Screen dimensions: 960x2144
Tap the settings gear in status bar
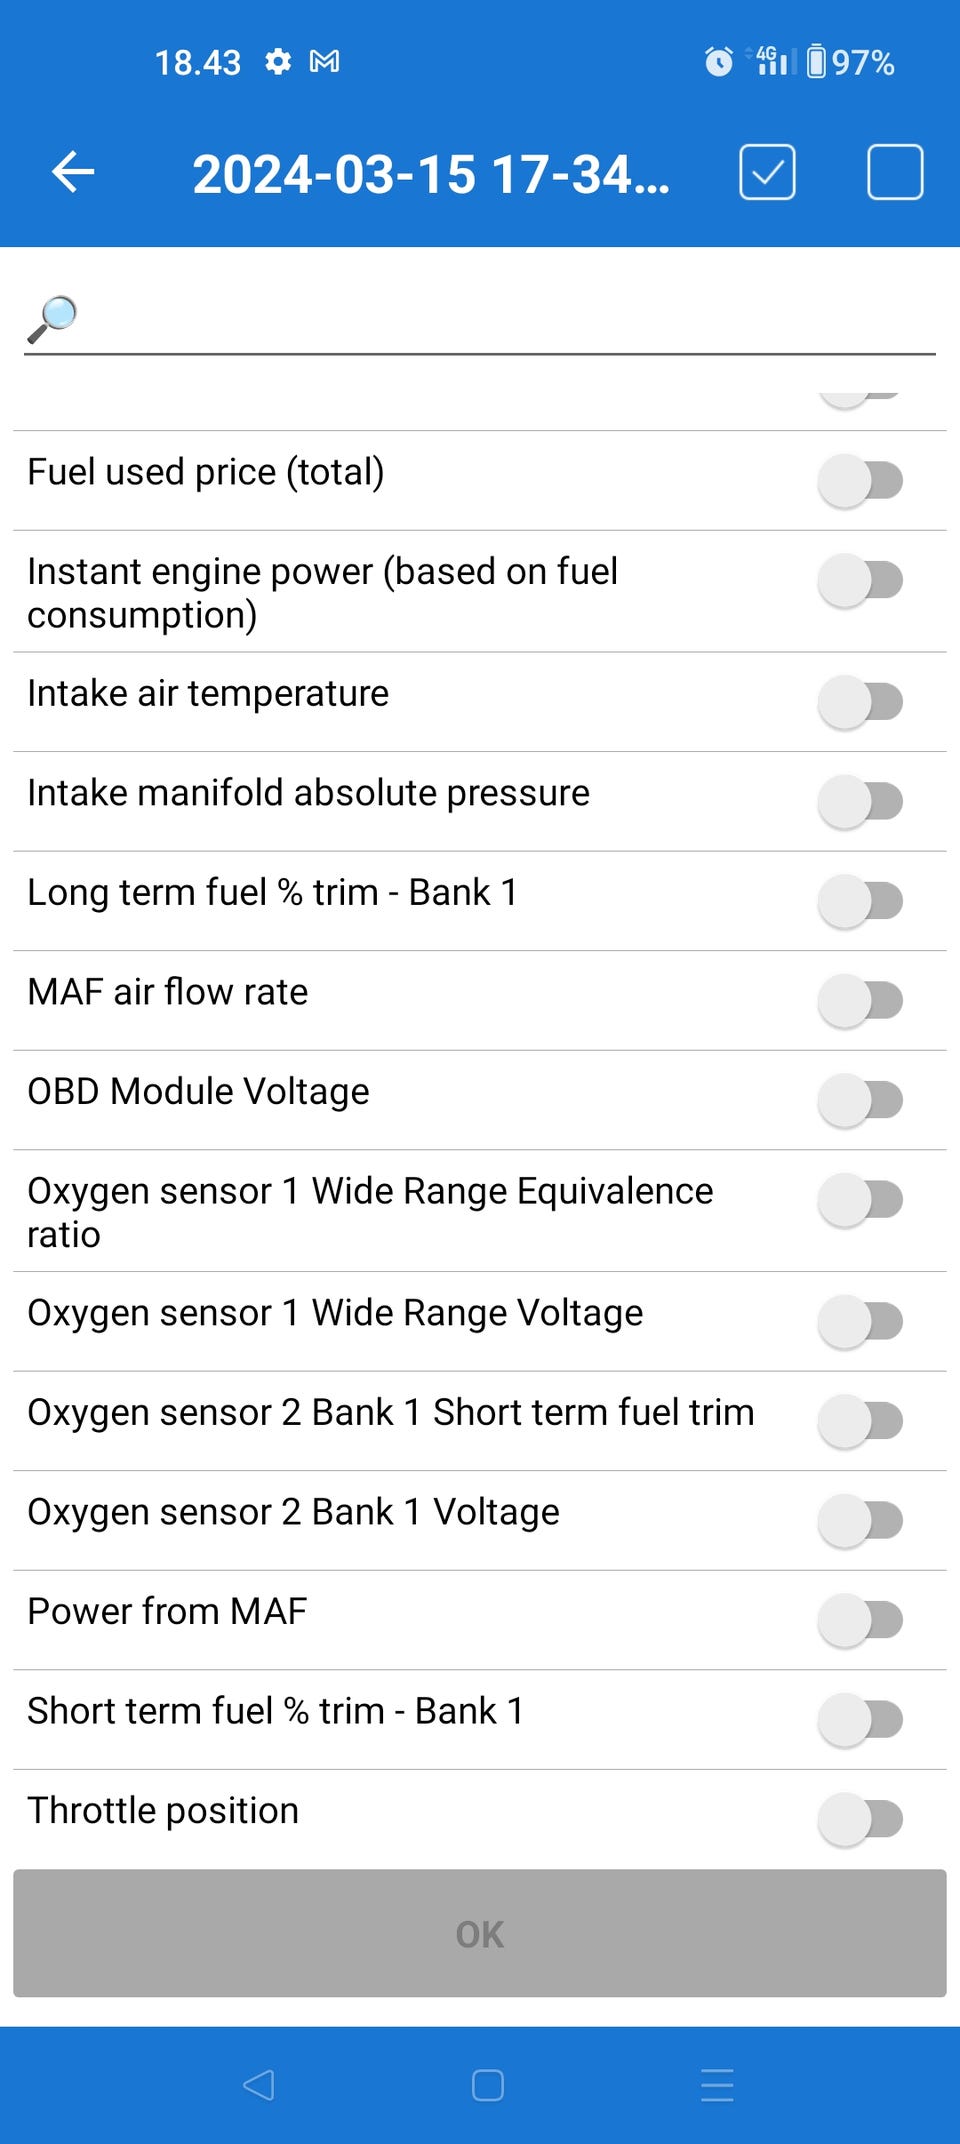coord(278,62)
